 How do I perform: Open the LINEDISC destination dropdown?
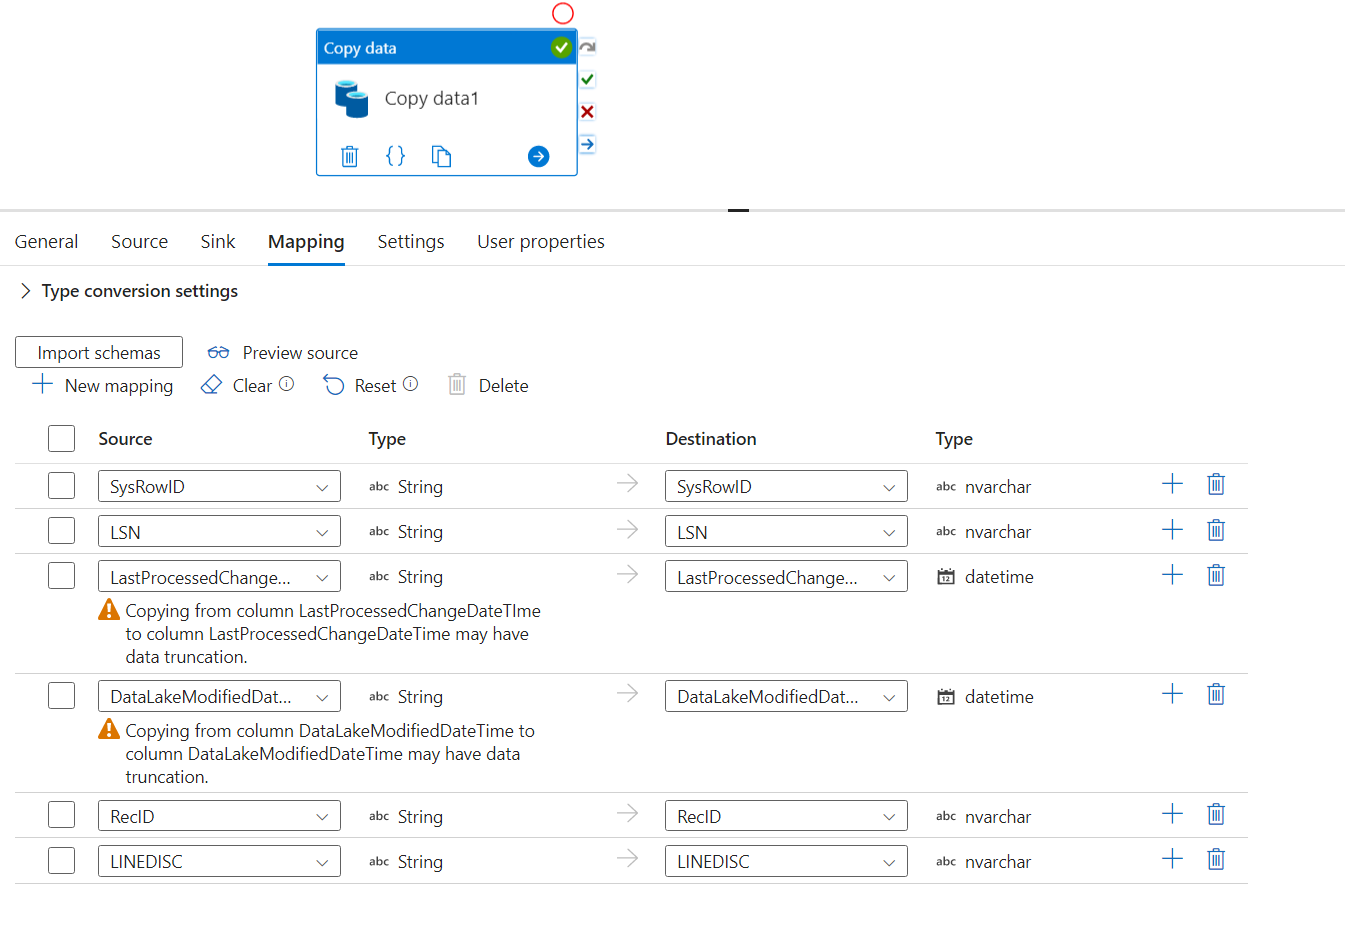786,861
